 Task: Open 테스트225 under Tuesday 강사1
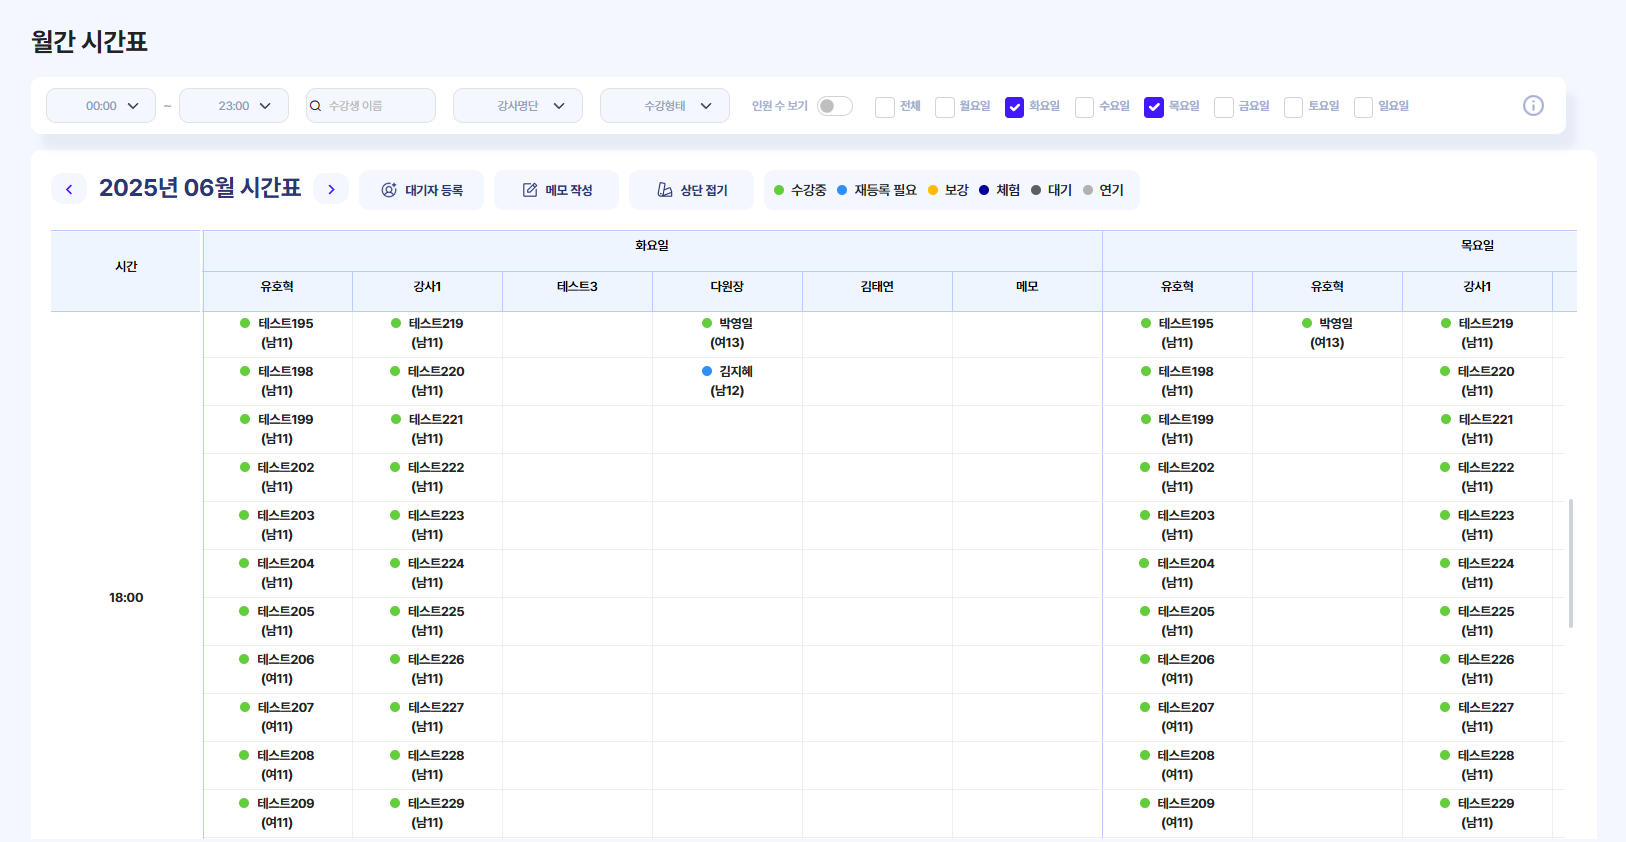pos(427,621)
